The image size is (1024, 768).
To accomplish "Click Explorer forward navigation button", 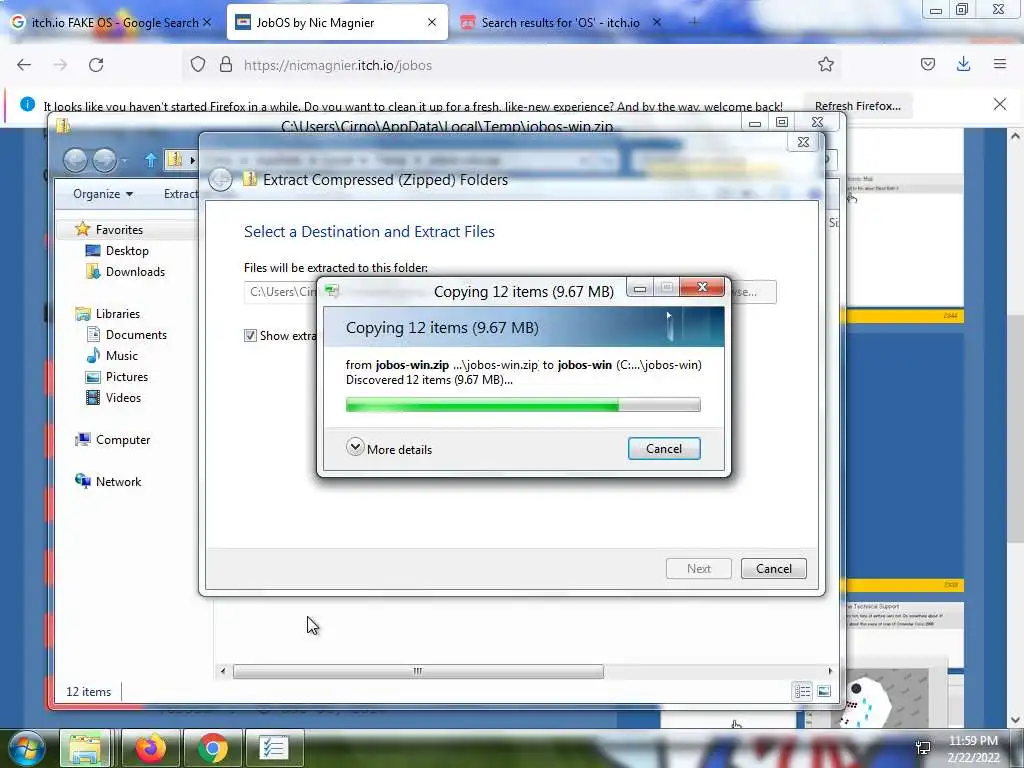I will click(x=104, y=160).
